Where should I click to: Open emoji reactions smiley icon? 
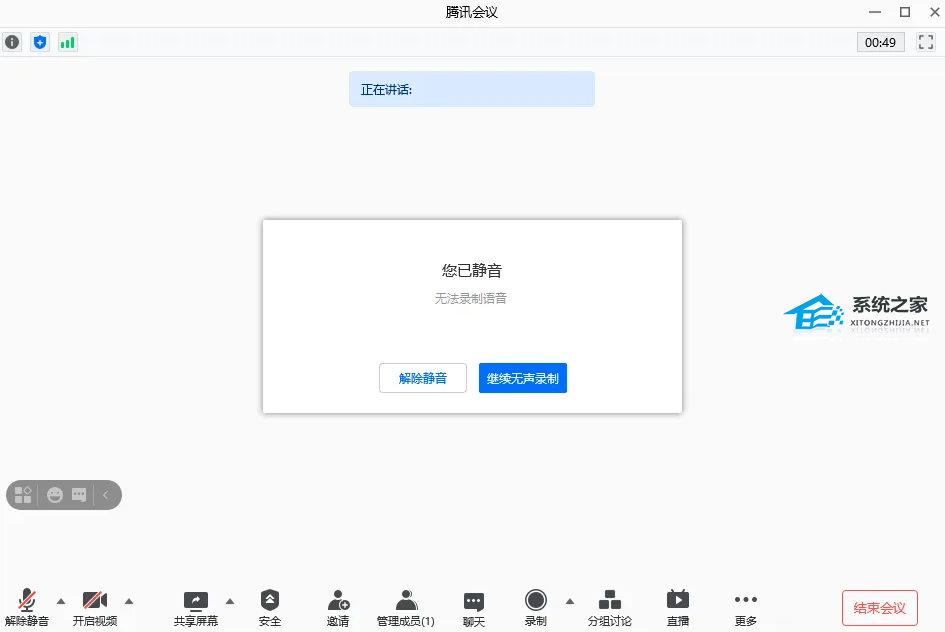(x=55, y=495)
